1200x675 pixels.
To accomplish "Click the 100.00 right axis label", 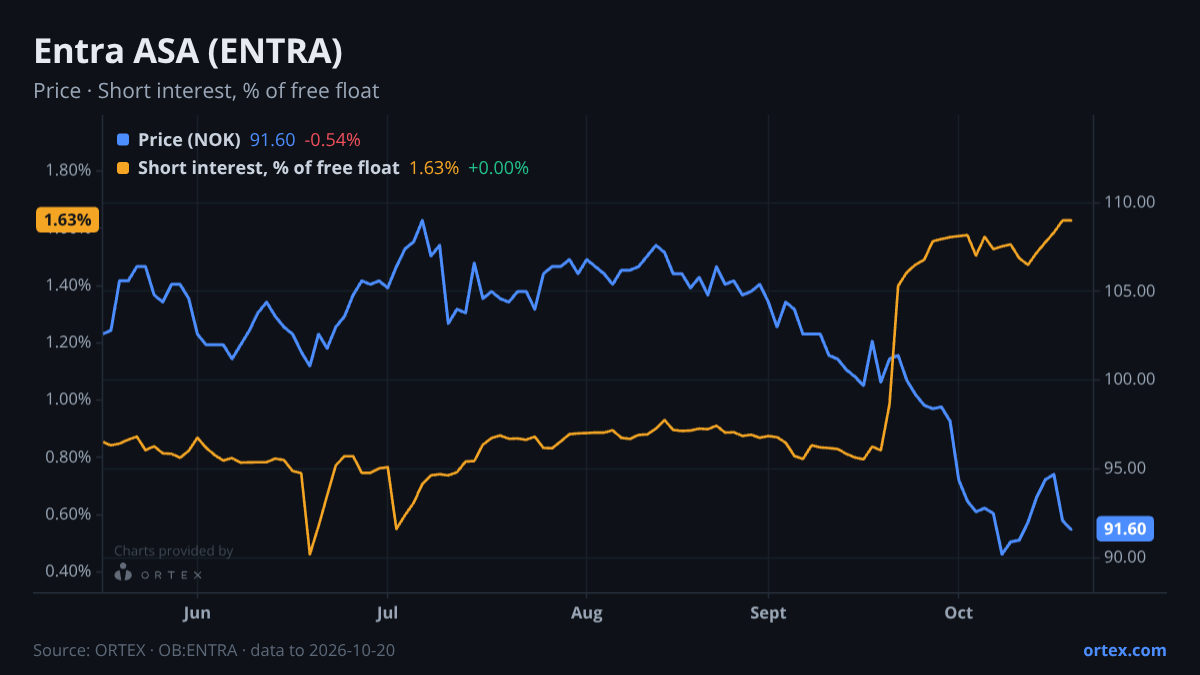I will (x=1131, y=379).
